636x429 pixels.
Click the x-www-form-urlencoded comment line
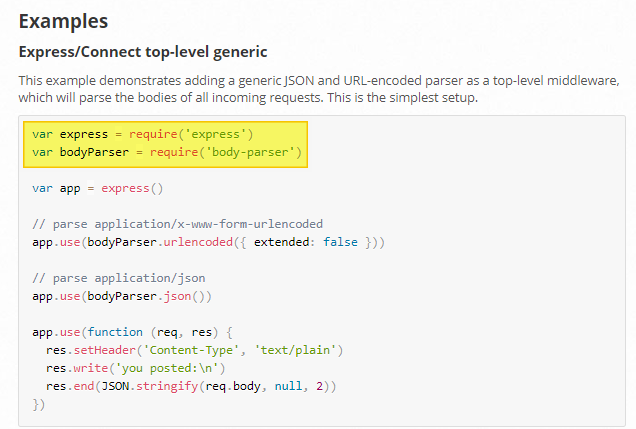point(178,224)
